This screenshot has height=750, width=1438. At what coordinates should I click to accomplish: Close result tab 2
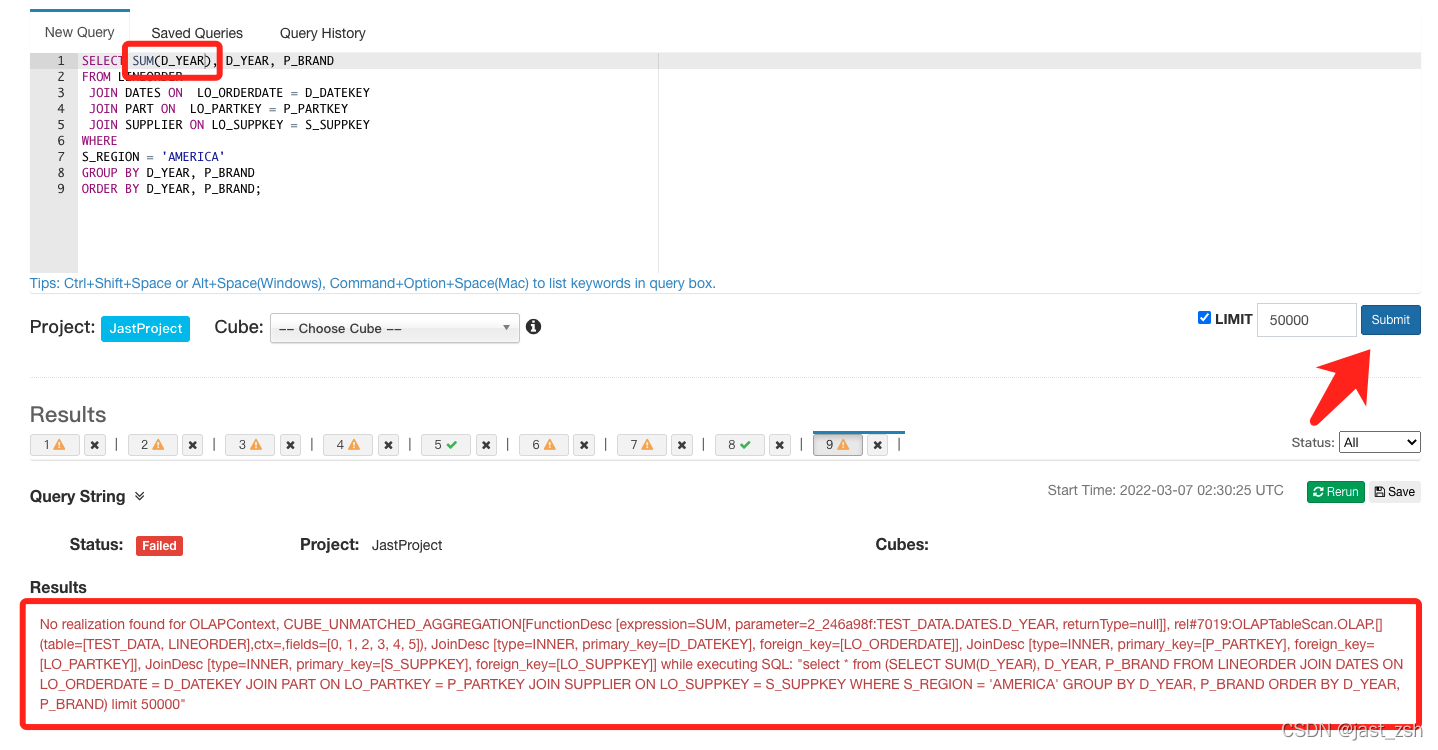pos(193,445)
